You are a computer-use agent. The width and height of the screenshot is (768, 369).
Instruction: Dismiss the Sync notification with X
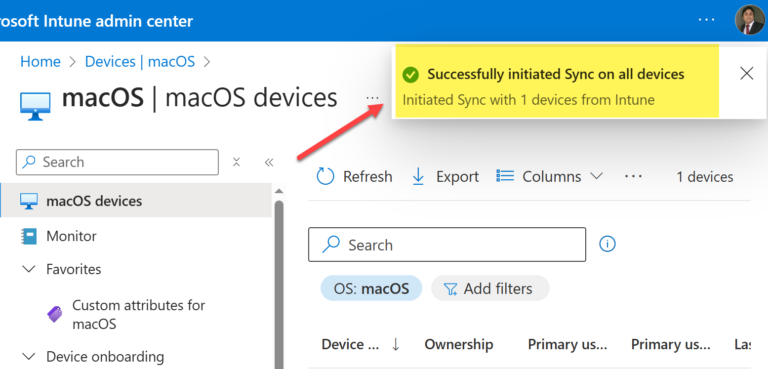(x=746, y=74)
